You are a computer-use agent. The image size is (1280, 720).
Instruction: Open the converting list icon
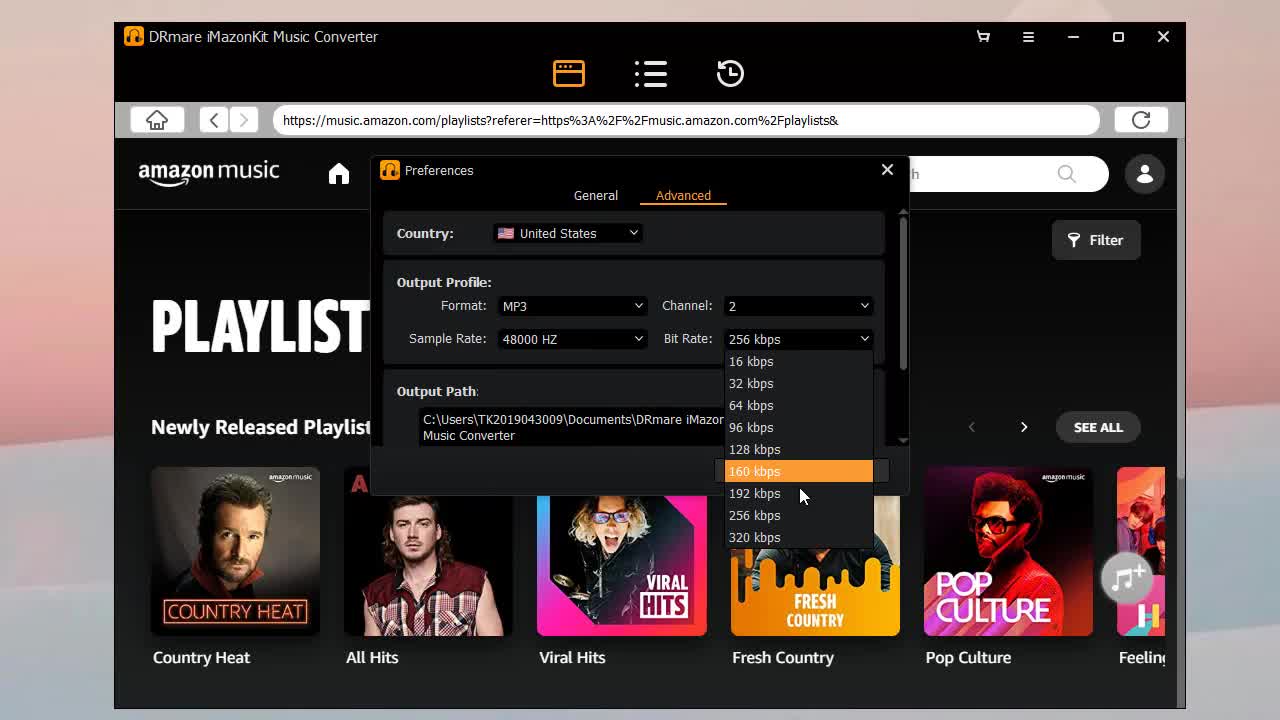(651, 73)
